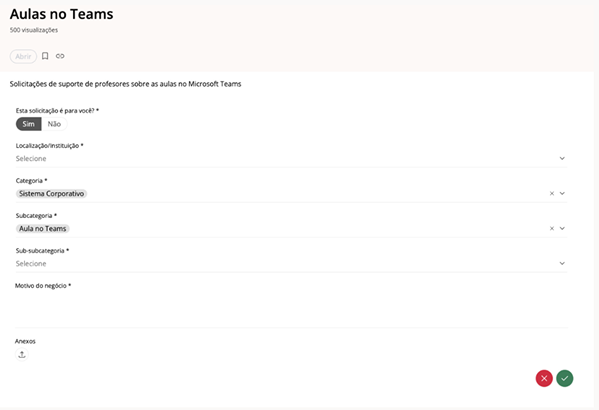Cancel the form with the red X button
This screenshot has height=410, width=599.
[544, 378]
